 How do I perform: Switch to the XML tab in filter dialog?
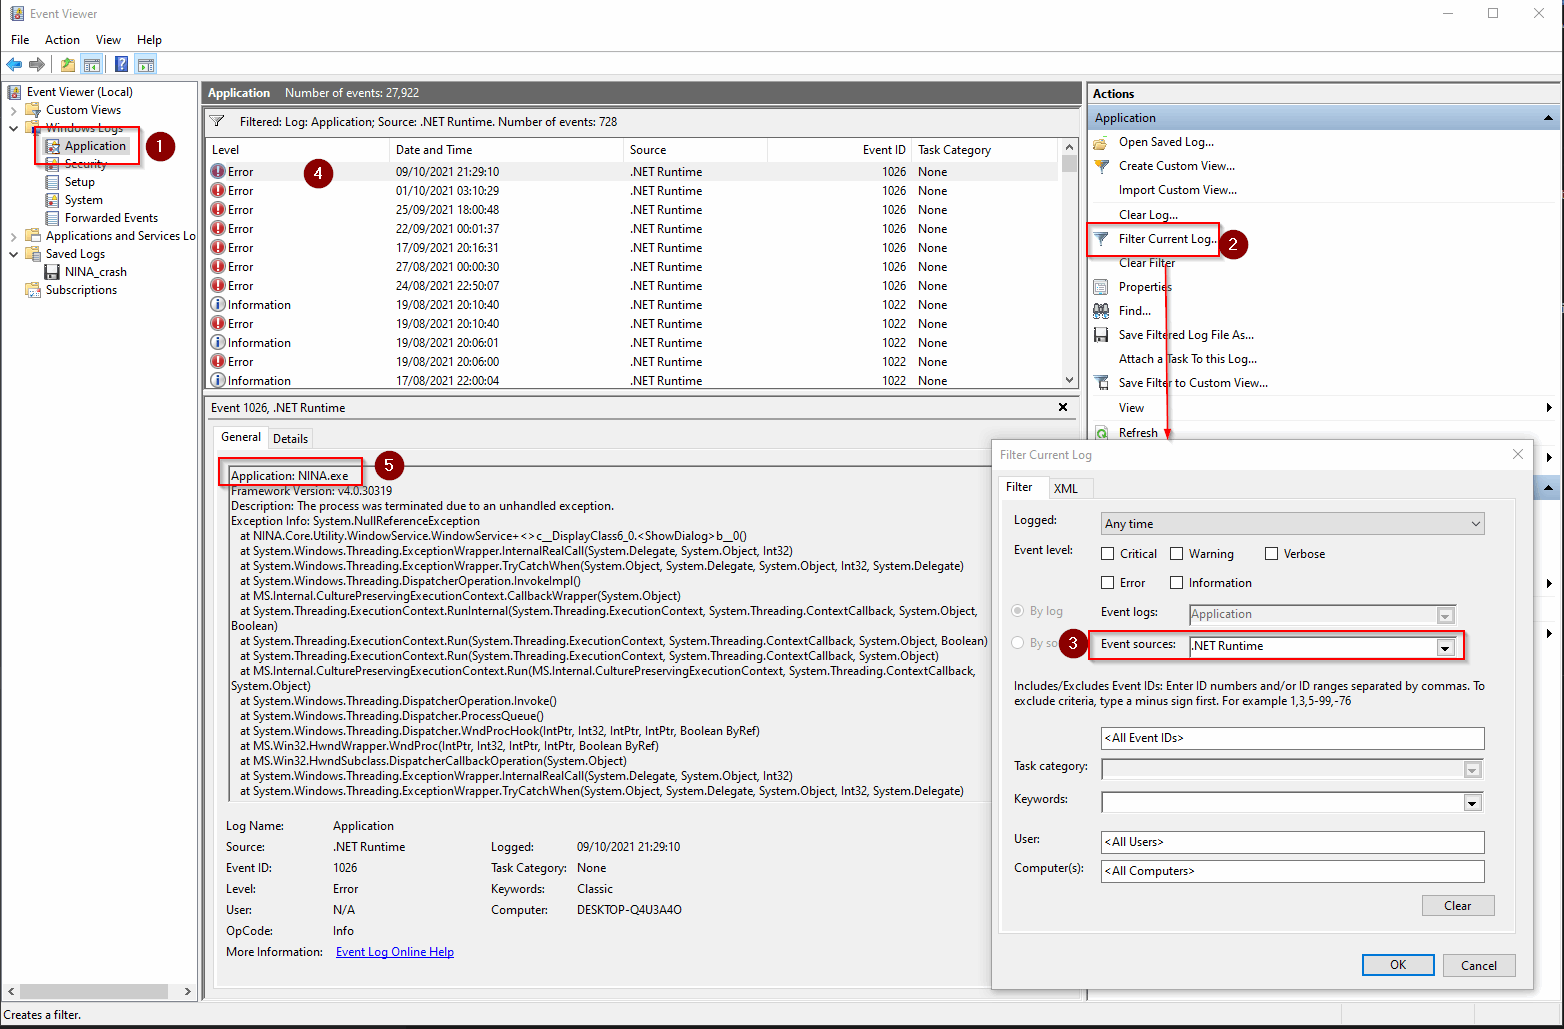tap(1066, 489)
